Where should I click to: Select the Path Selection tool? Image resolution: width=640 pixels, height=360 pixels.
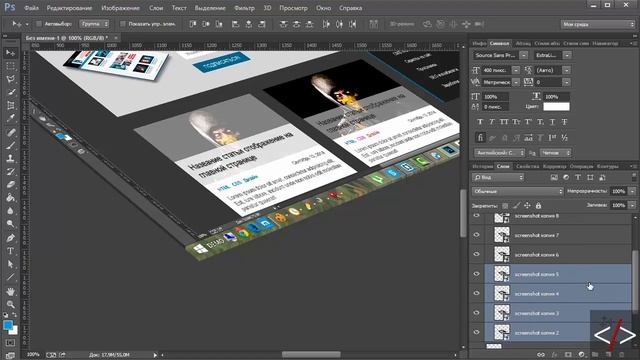(11, 264)
